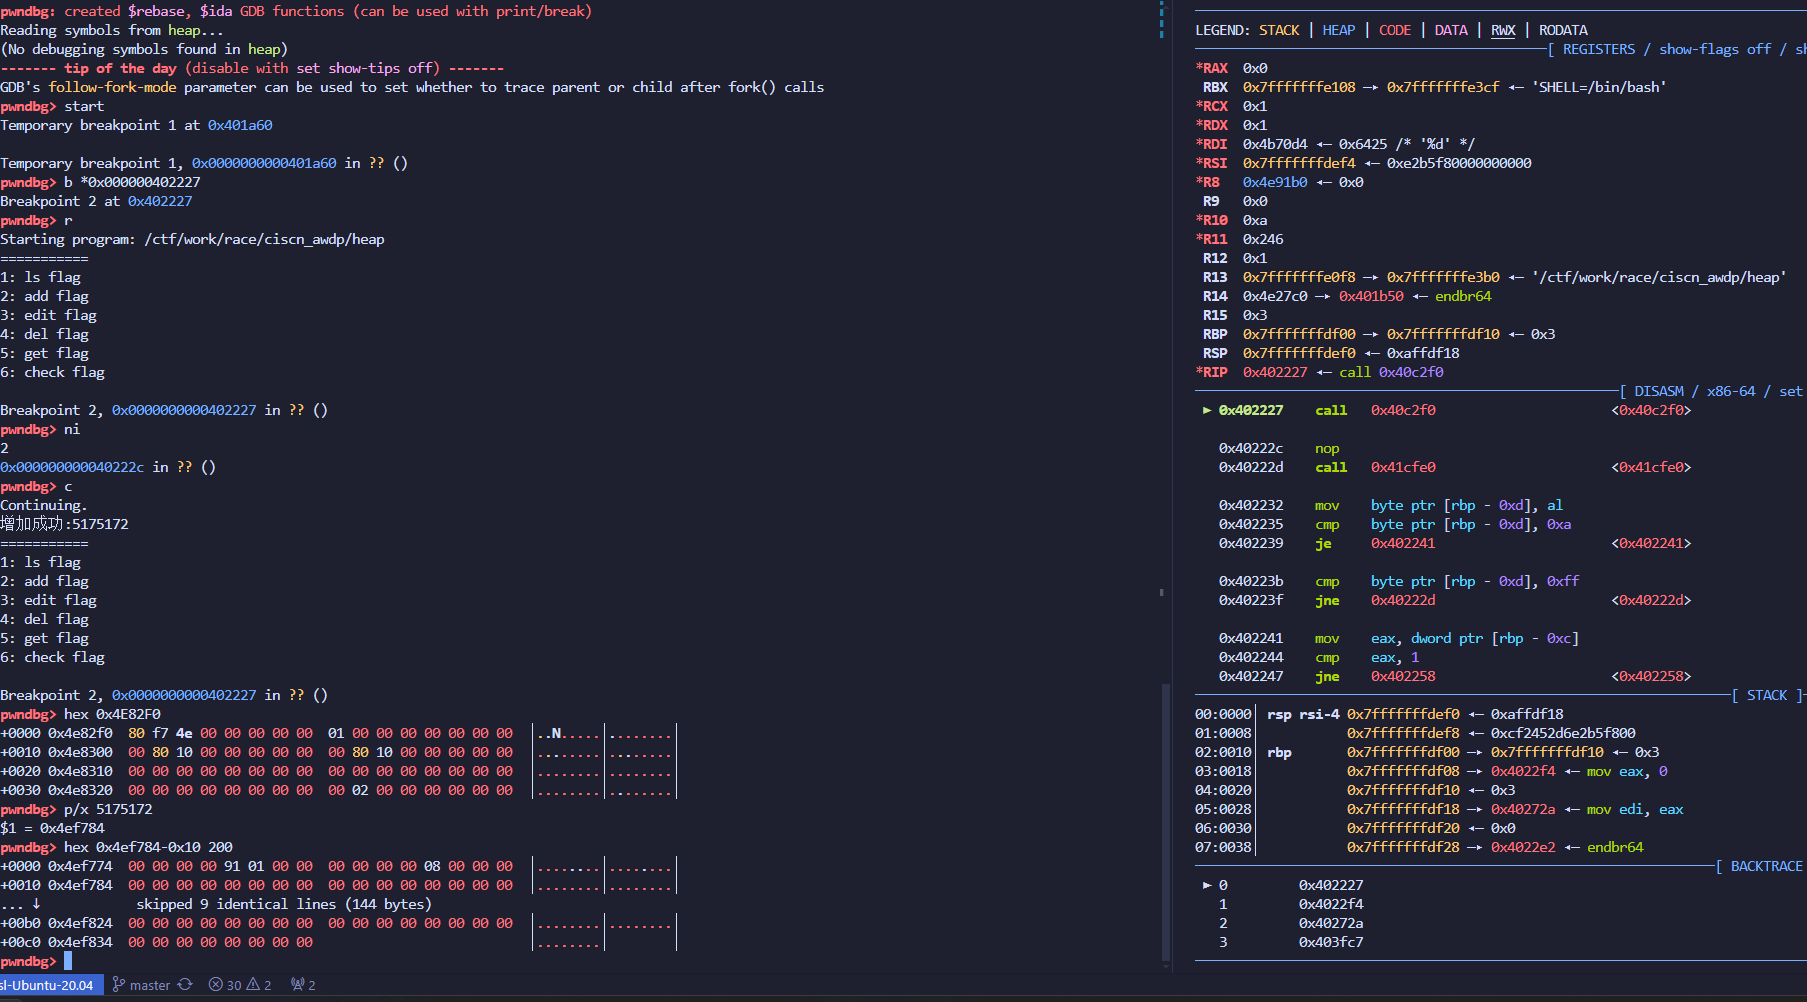Click the 'SHELL=/bin/bash' string in RBX row
The height and width of the screenshot is (1002, 1807).
click(1599, 87)
